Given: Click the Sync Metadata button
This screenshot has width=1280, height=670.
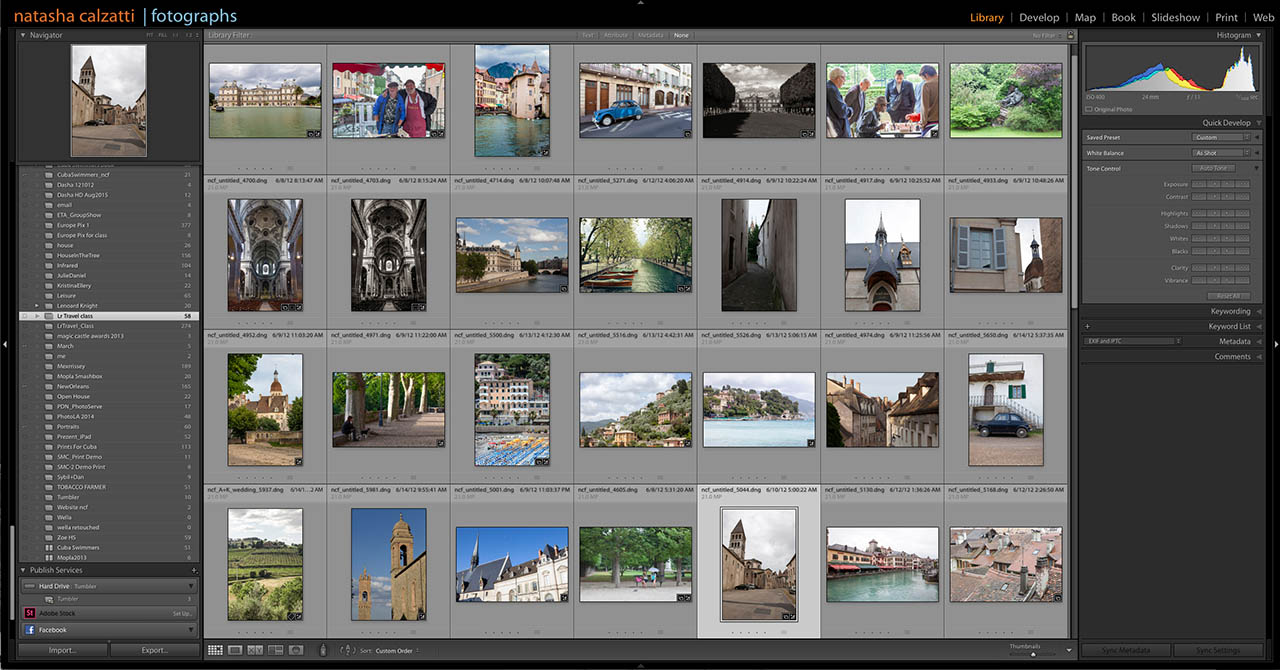Looking at the screenshot, I should 1128,650.
